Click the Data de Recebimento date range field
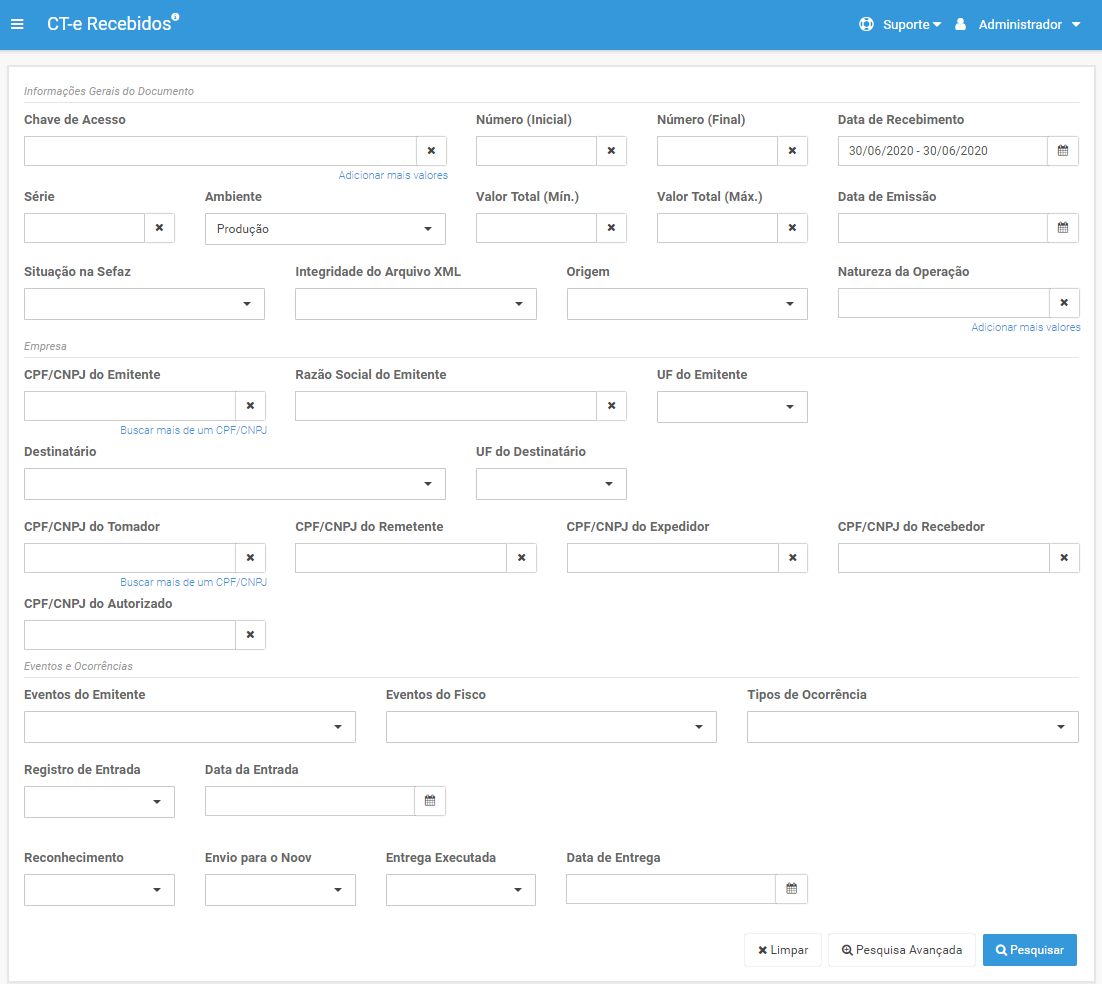This screenshot has width=1102, height=989. coord(942,151)
